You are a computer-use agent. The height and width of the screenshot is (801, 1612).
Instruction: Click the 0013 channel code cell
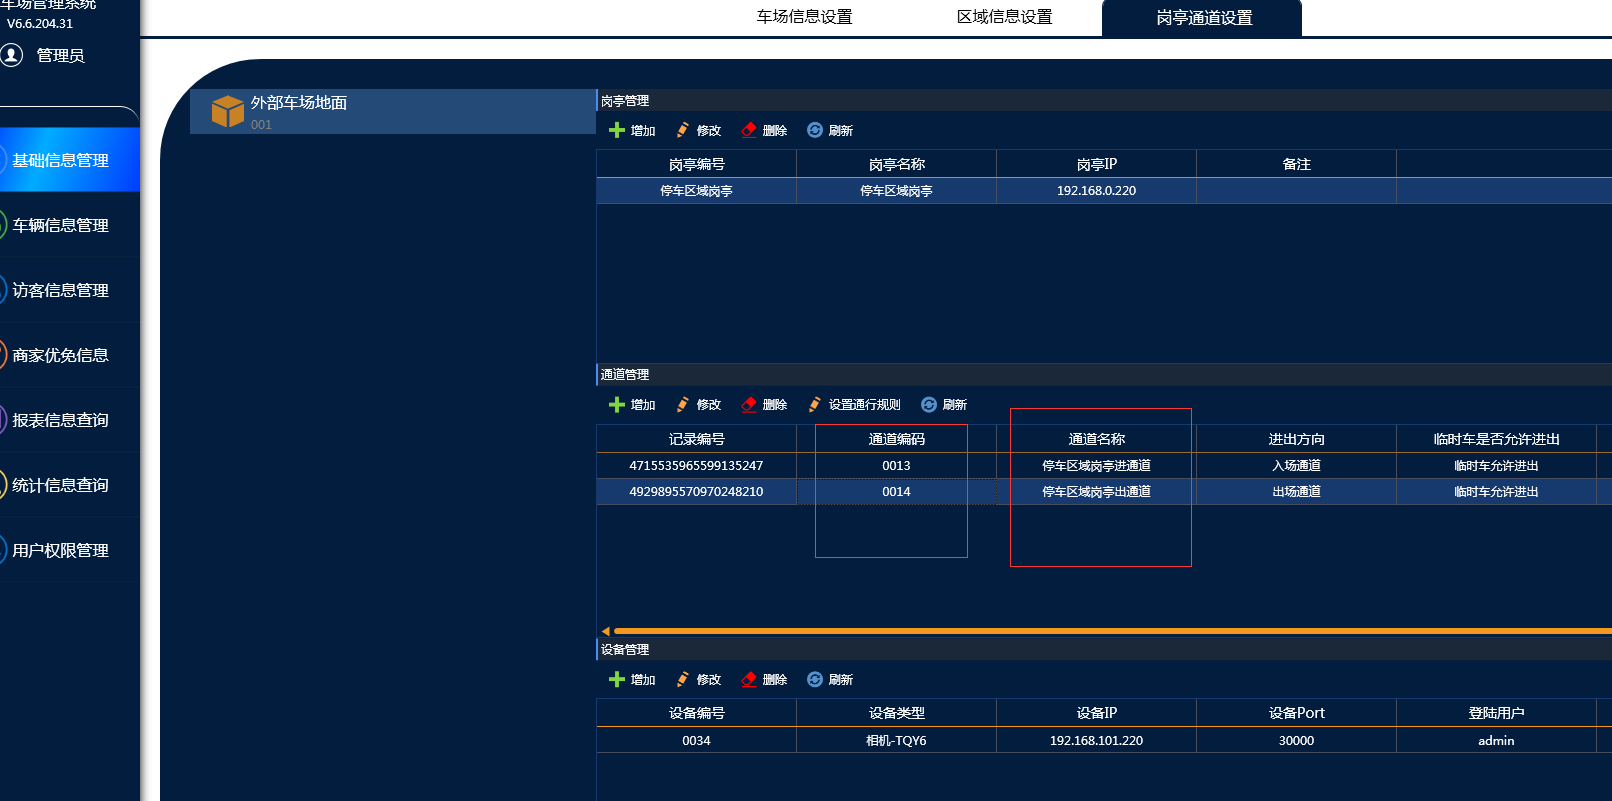[897, 465]
